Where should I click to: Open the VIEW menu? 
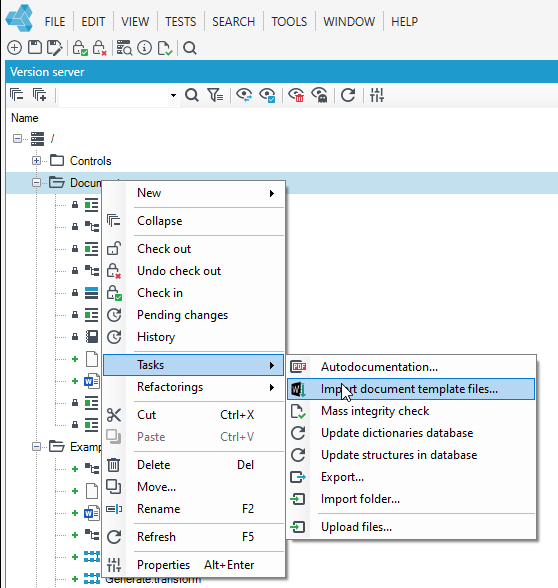click(135, 21)
